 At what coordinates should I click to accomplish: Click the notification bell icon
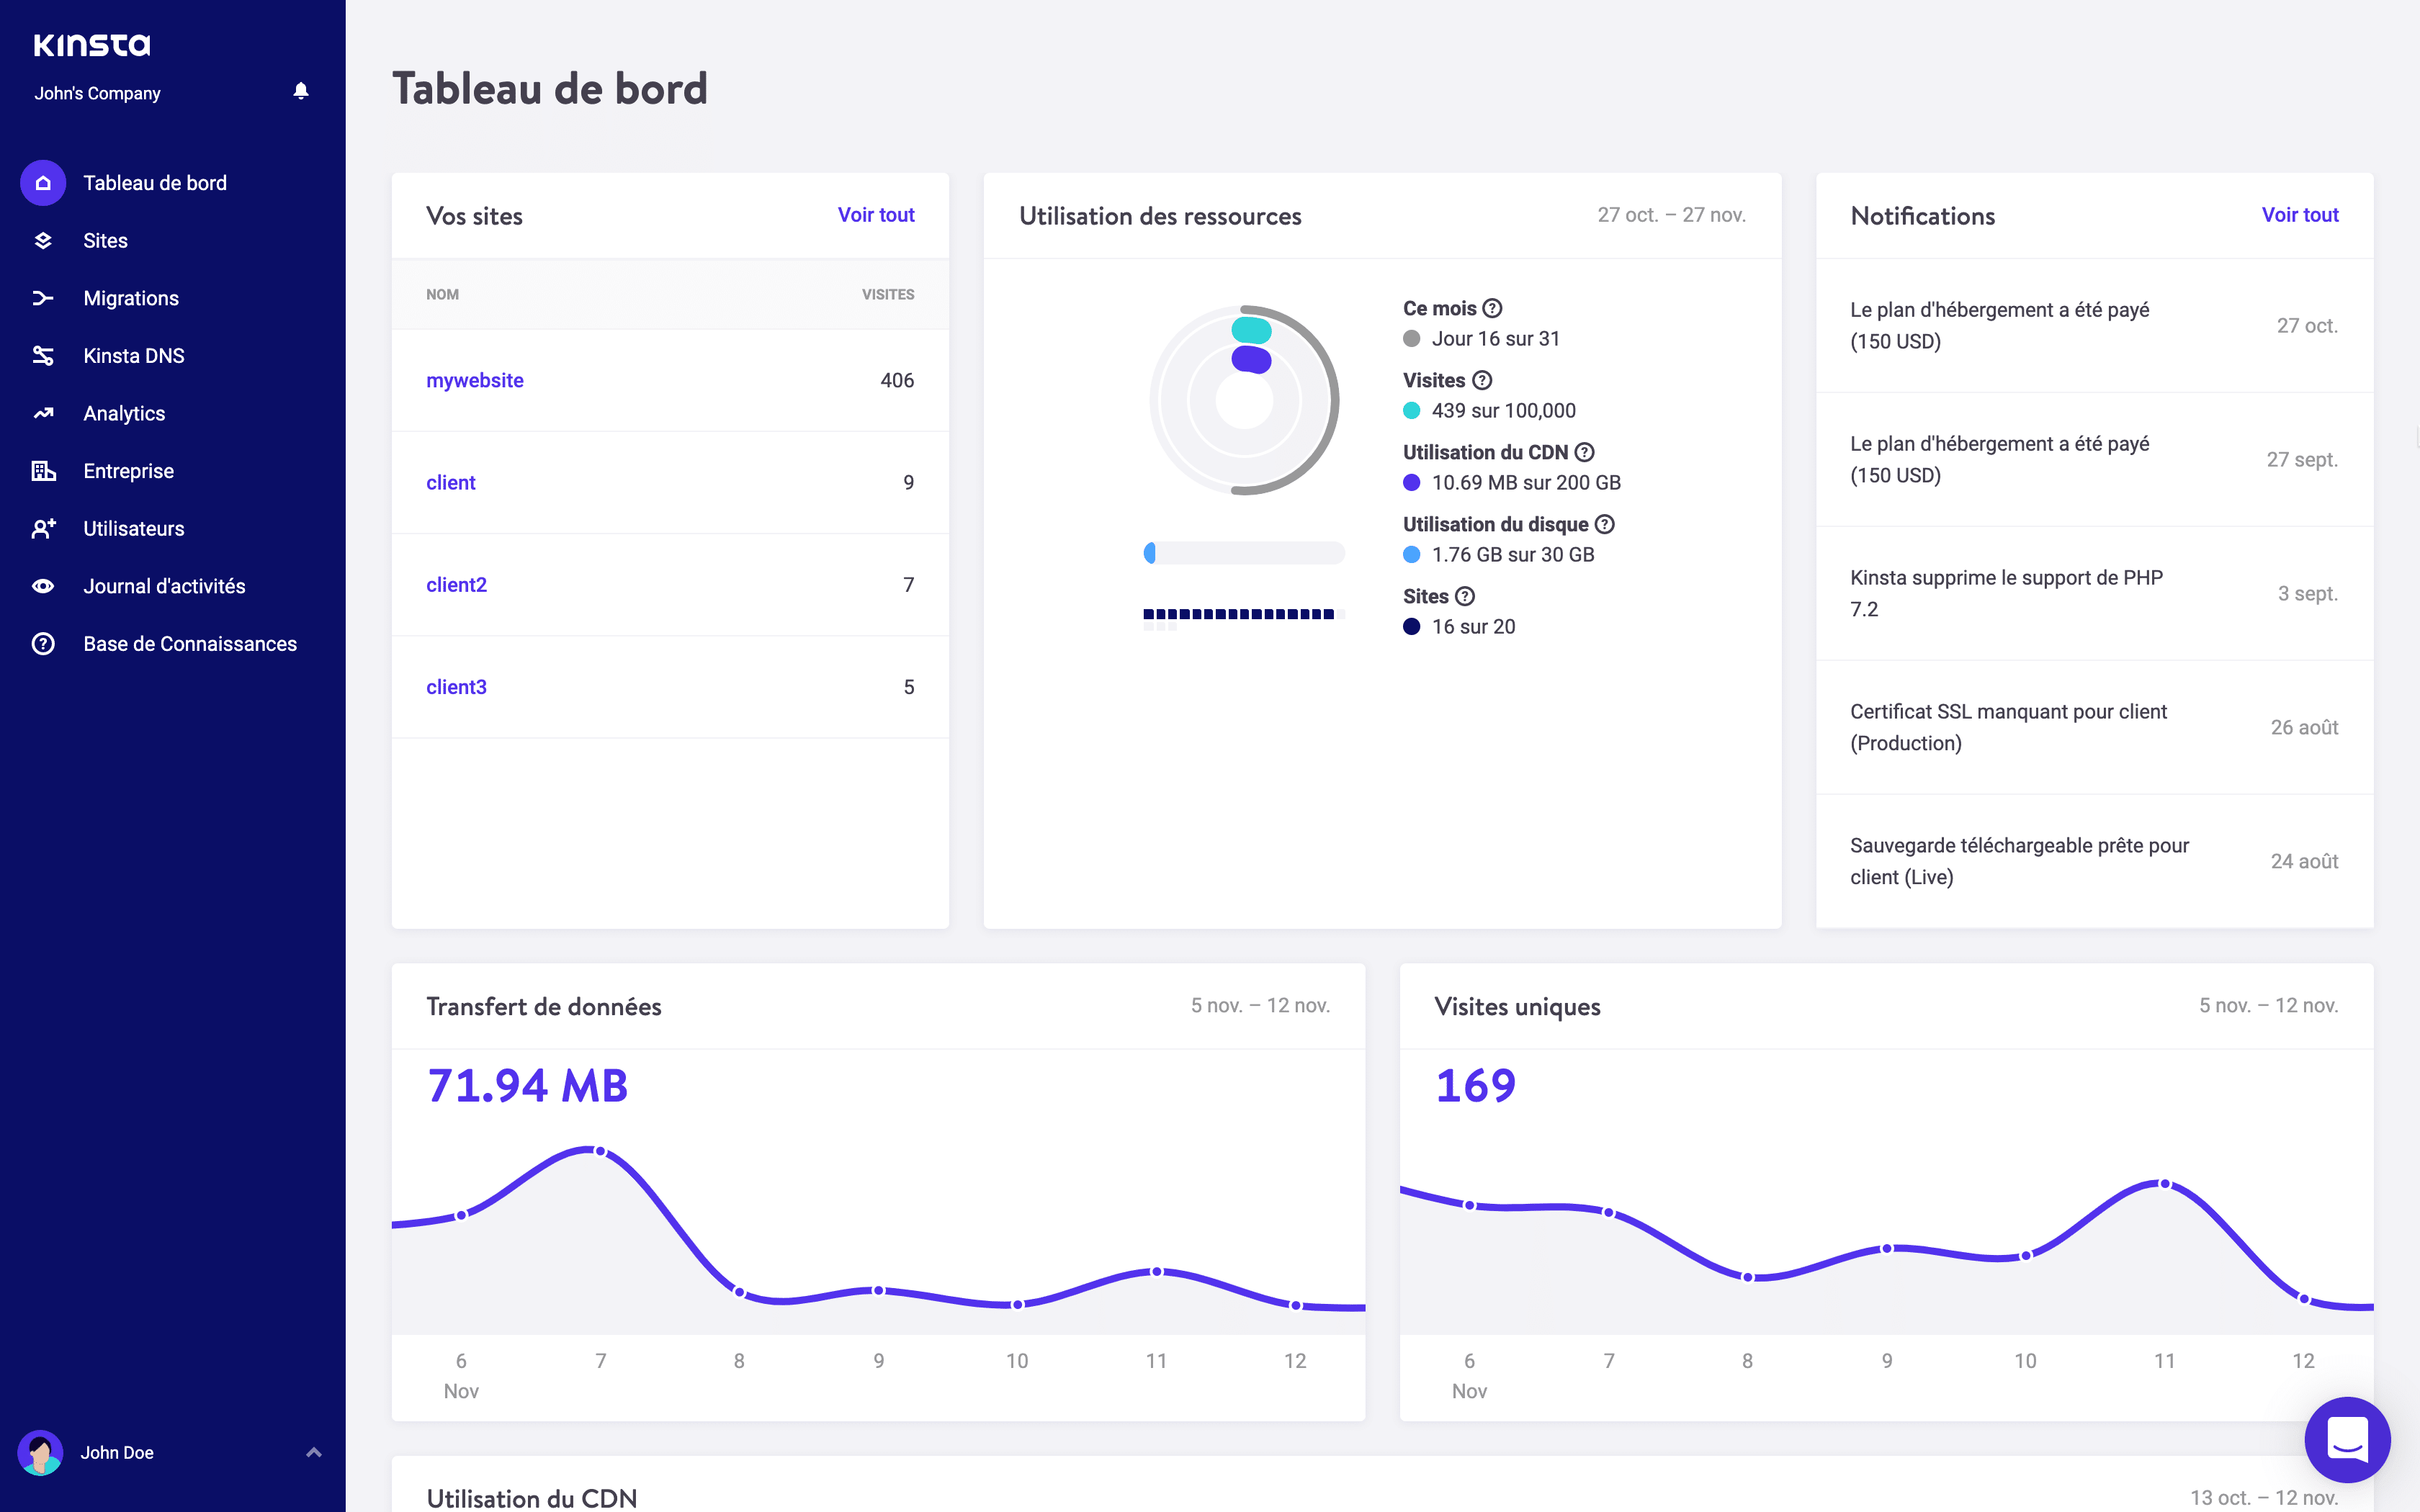tap(301, 91)
